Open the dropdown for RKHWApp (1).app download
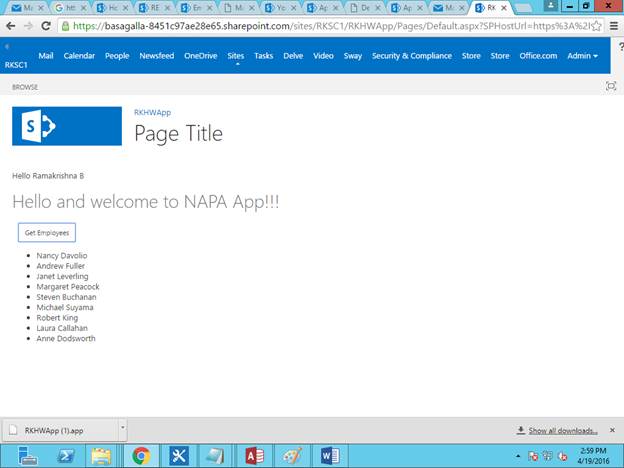 (123, 428)
